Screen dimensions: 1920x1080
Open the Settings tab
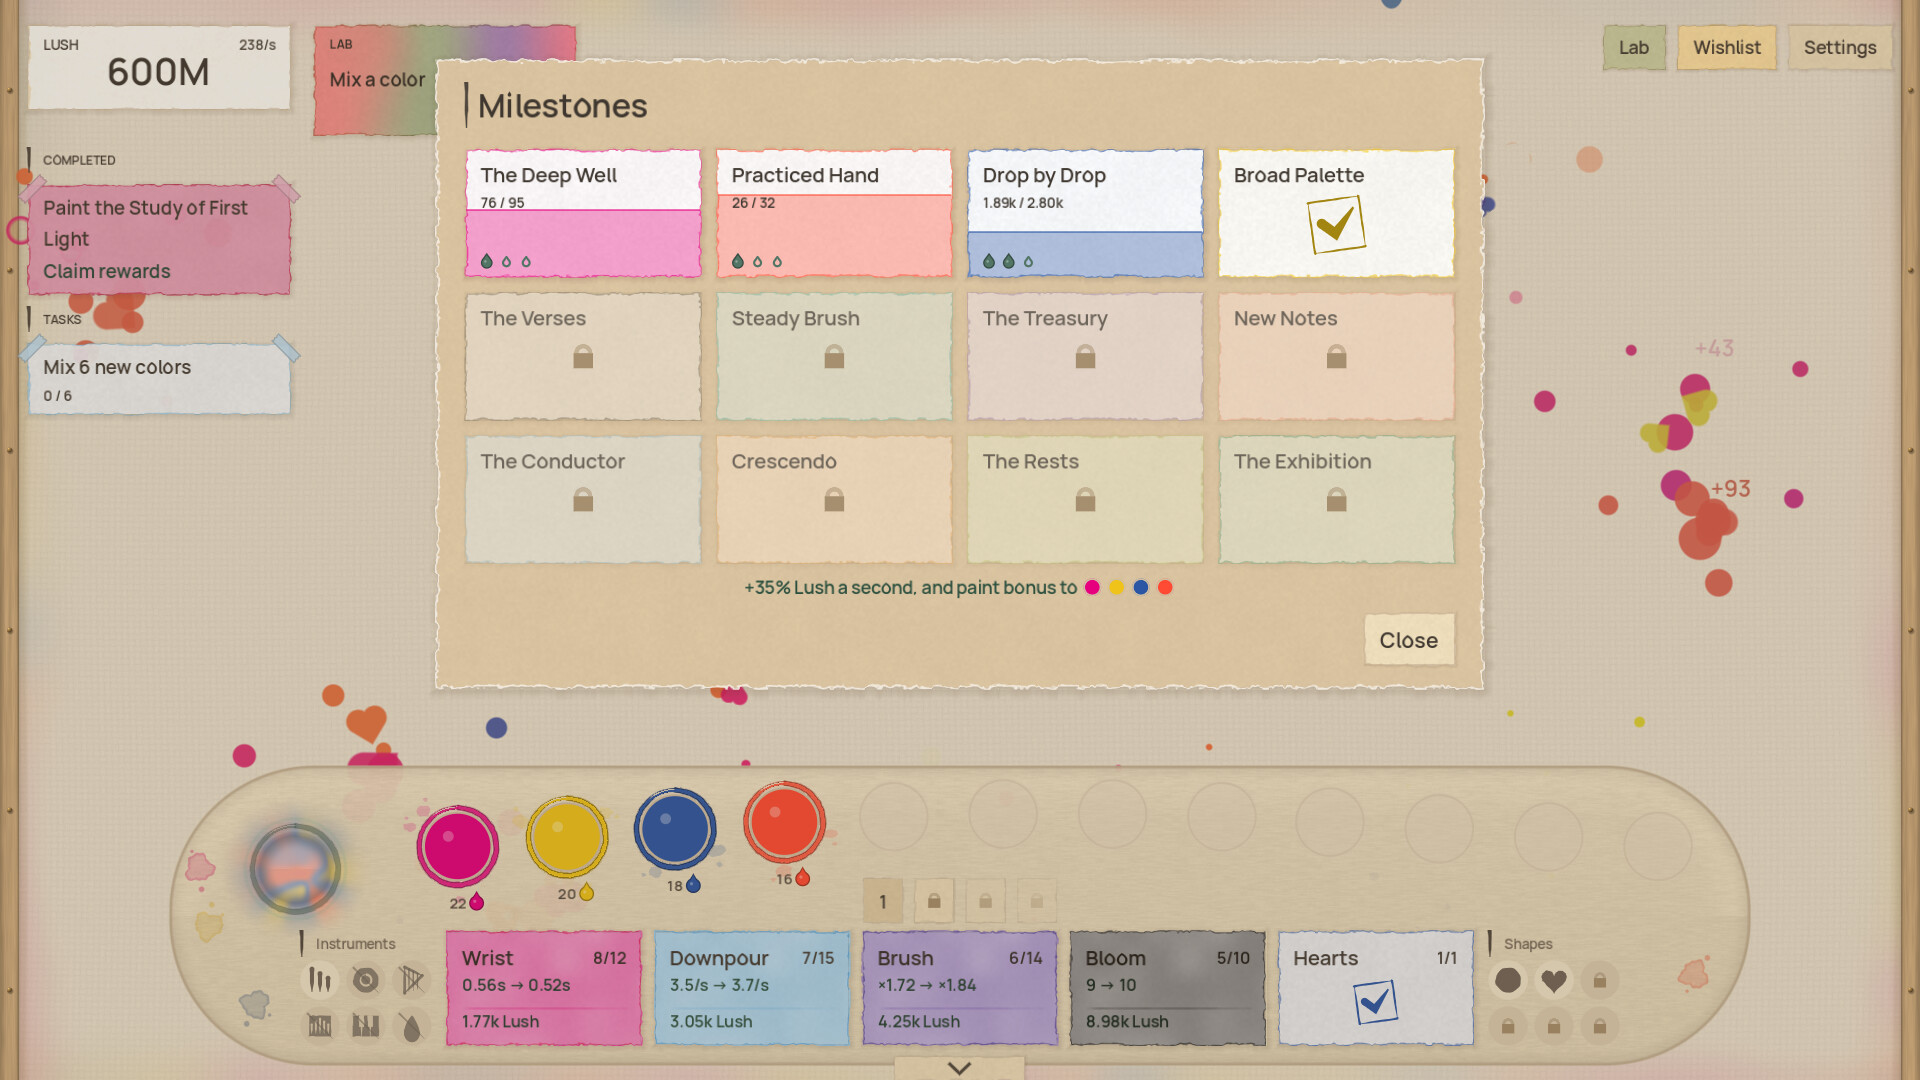[1840, 47]
